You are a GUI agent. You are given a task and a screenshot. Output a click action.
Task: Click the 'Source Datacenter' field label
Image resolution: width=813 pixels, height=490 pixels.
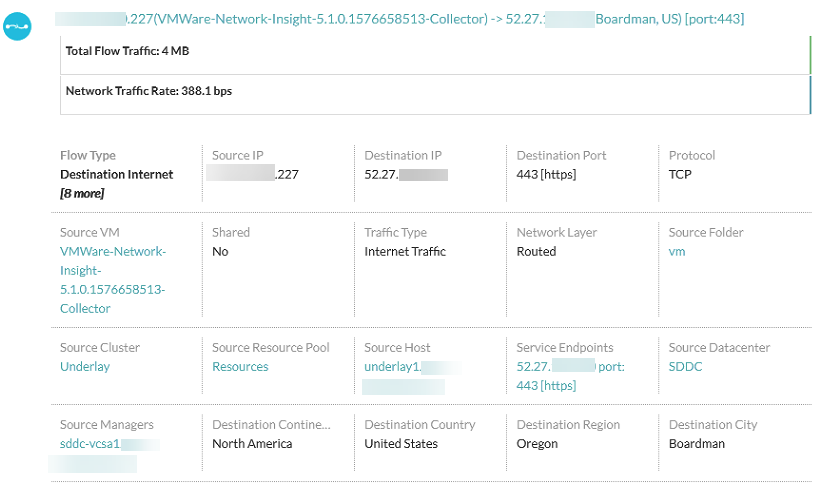[719, 347]
